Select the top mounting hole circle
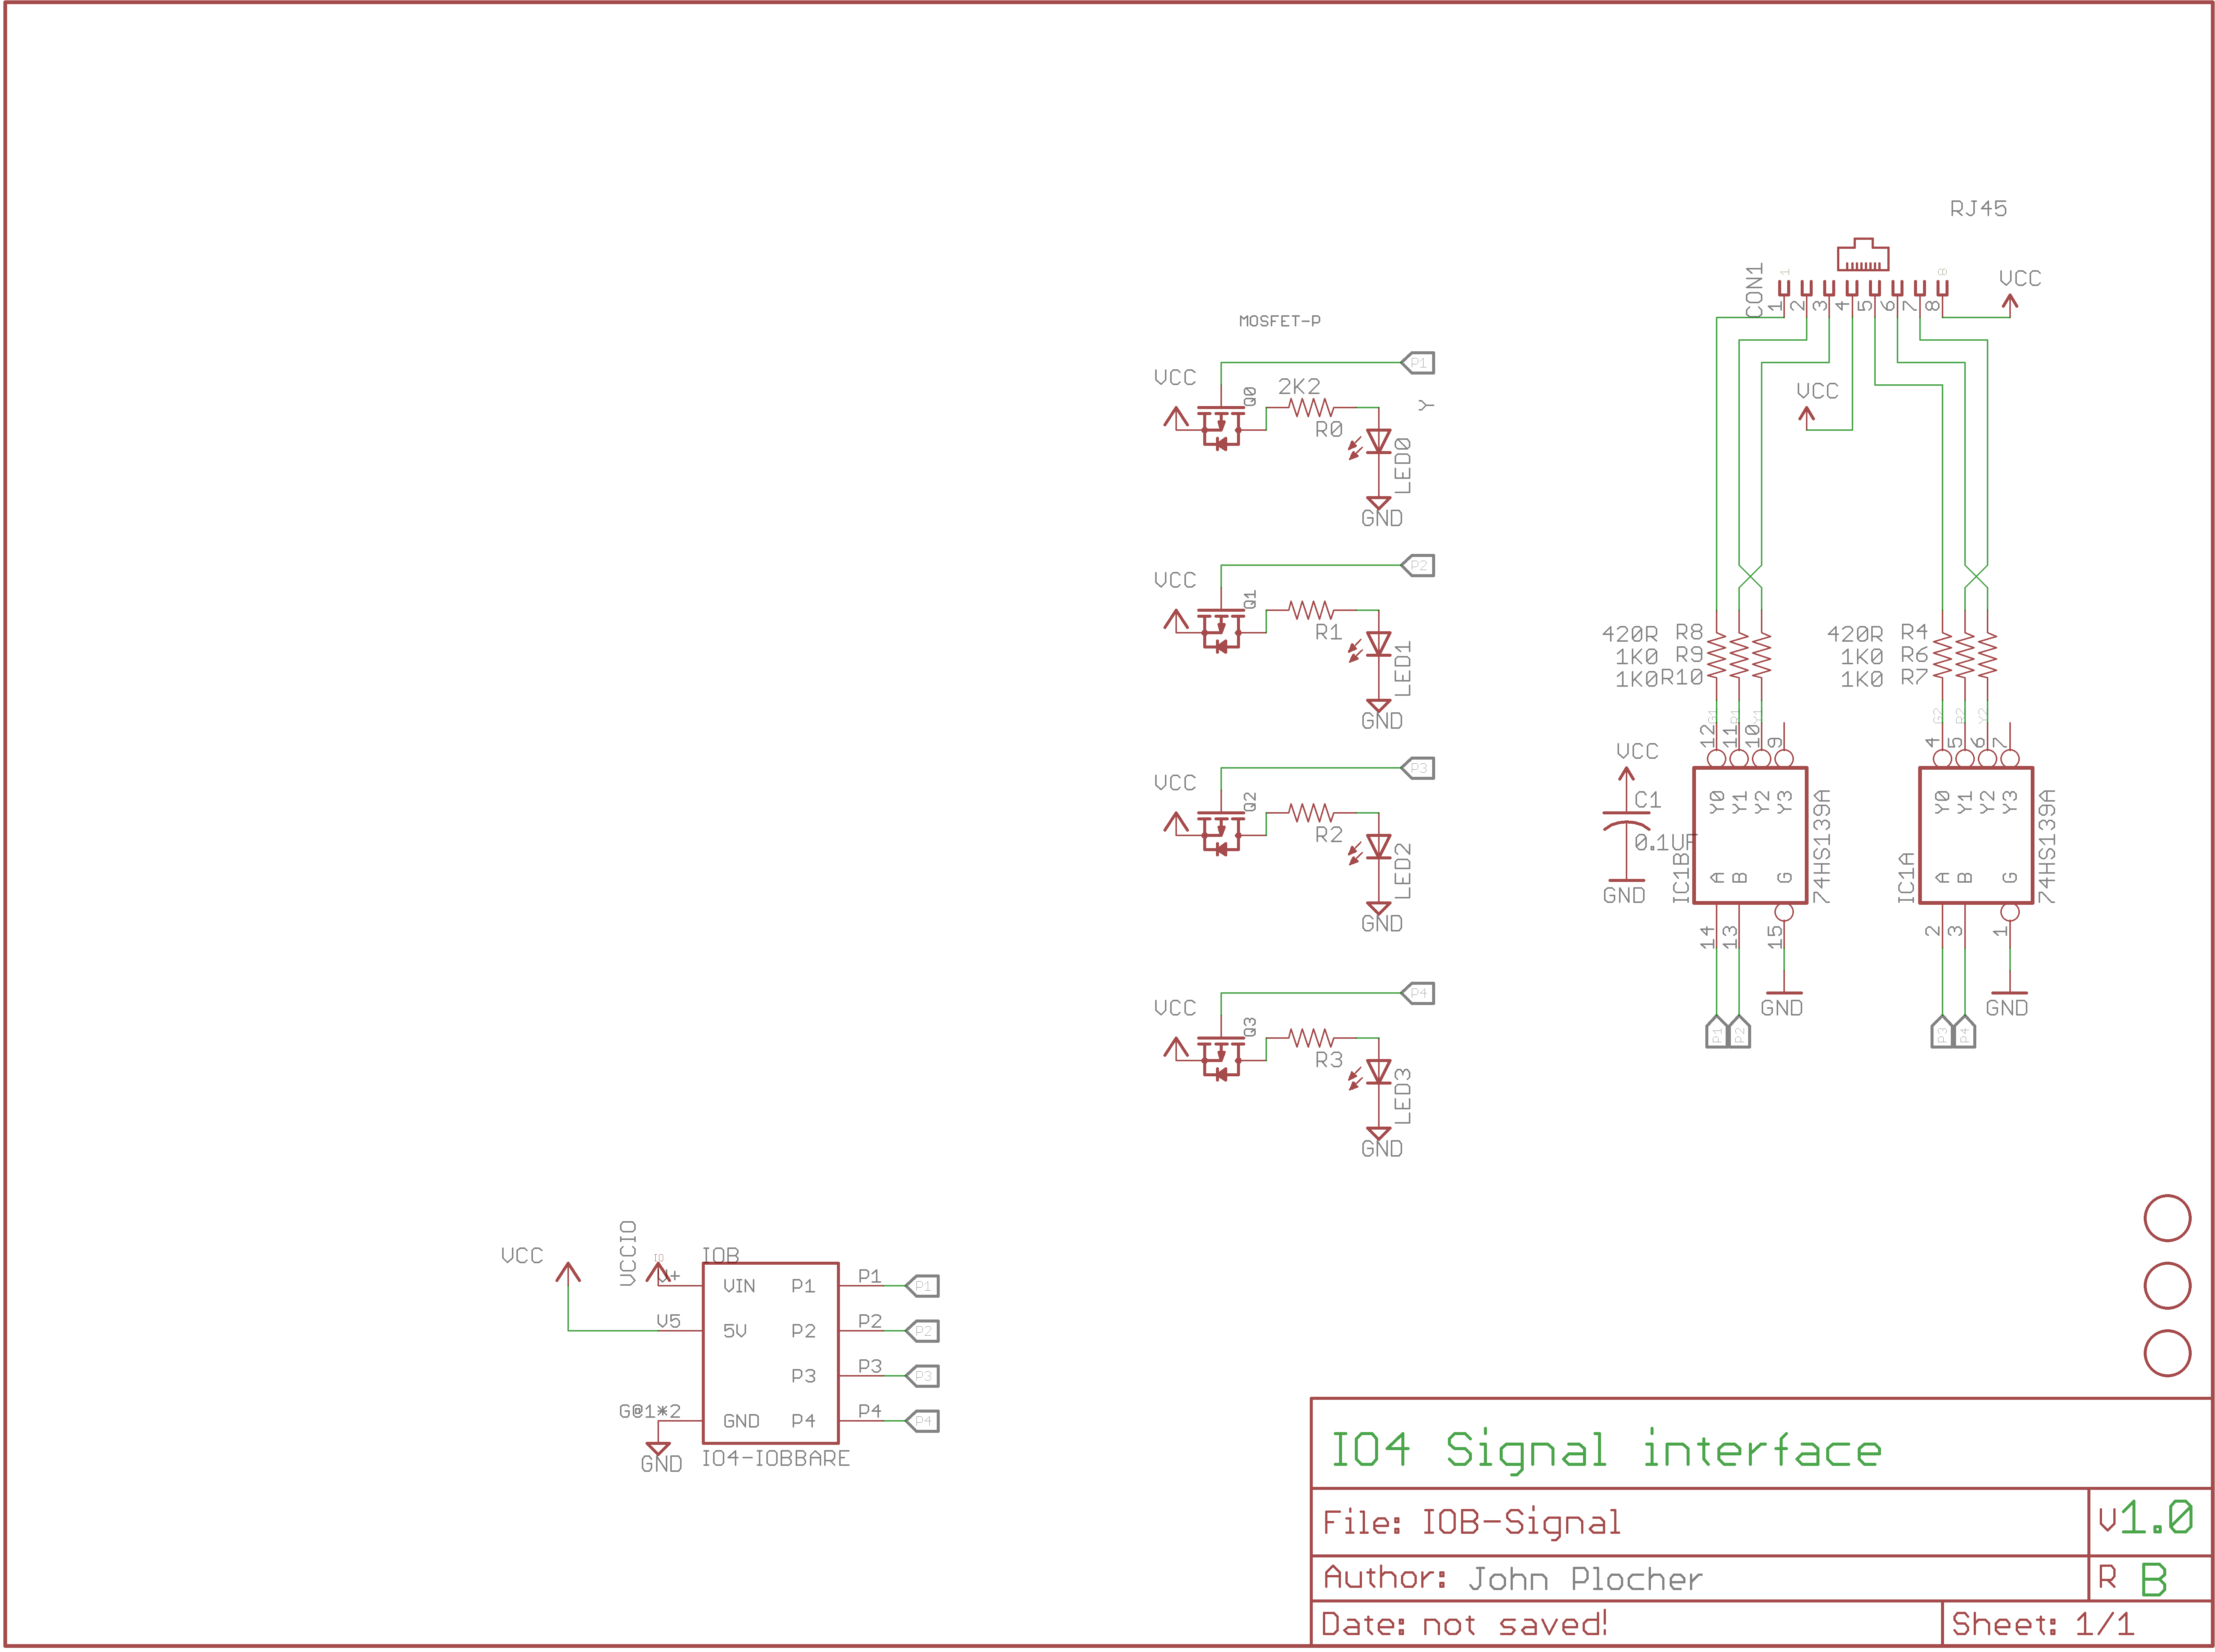 [x=2167, y=1218]
